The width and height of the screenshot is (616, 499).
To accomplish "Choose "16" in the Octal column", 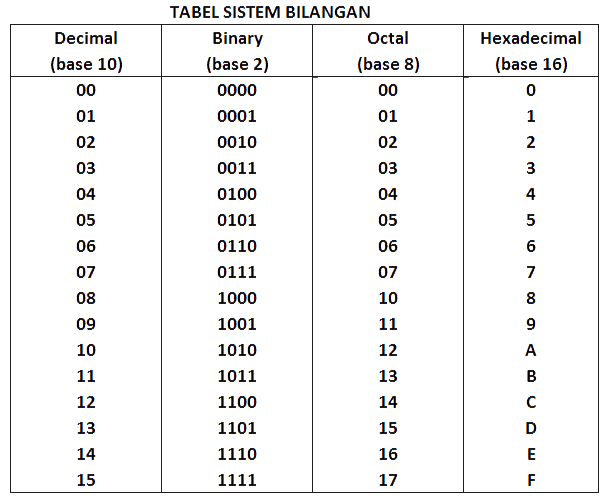I will click(x=388, y=454).
